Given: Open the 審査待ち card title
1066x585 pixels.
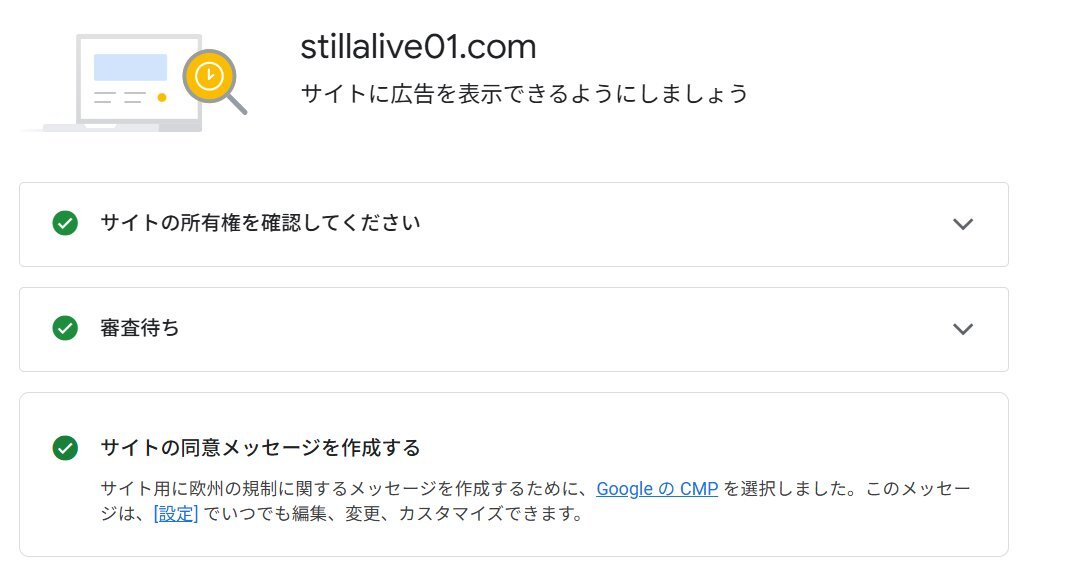Looking at the screenshot, I should [x=140, y=328].
